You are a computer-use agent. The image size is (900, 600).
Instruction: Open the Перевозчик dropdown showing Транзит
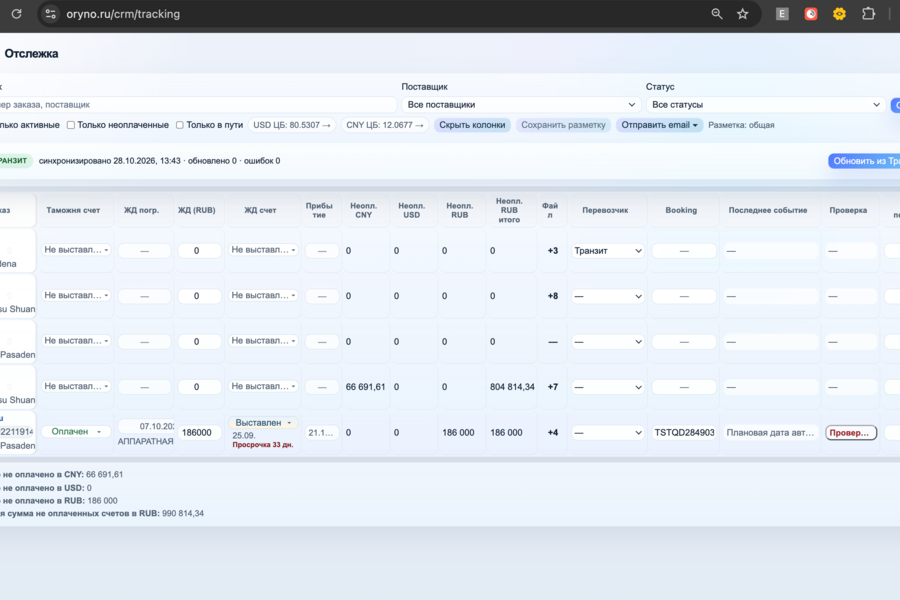pos(608,251)
